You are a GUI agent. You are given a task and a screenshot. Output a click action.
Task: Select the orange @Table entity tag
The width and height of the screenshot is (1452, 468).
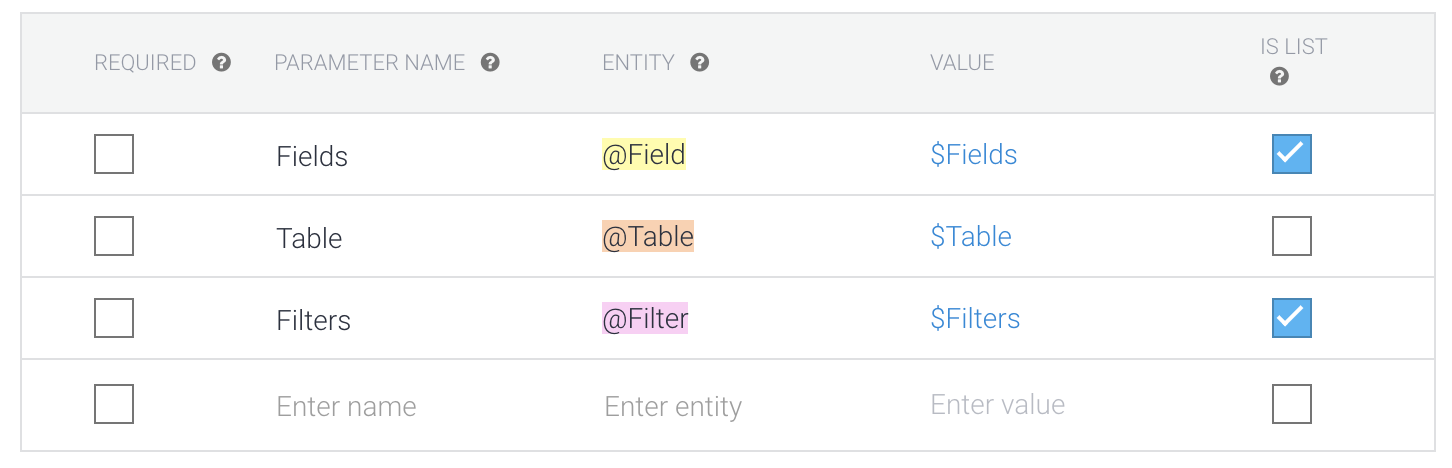point(647,237)
